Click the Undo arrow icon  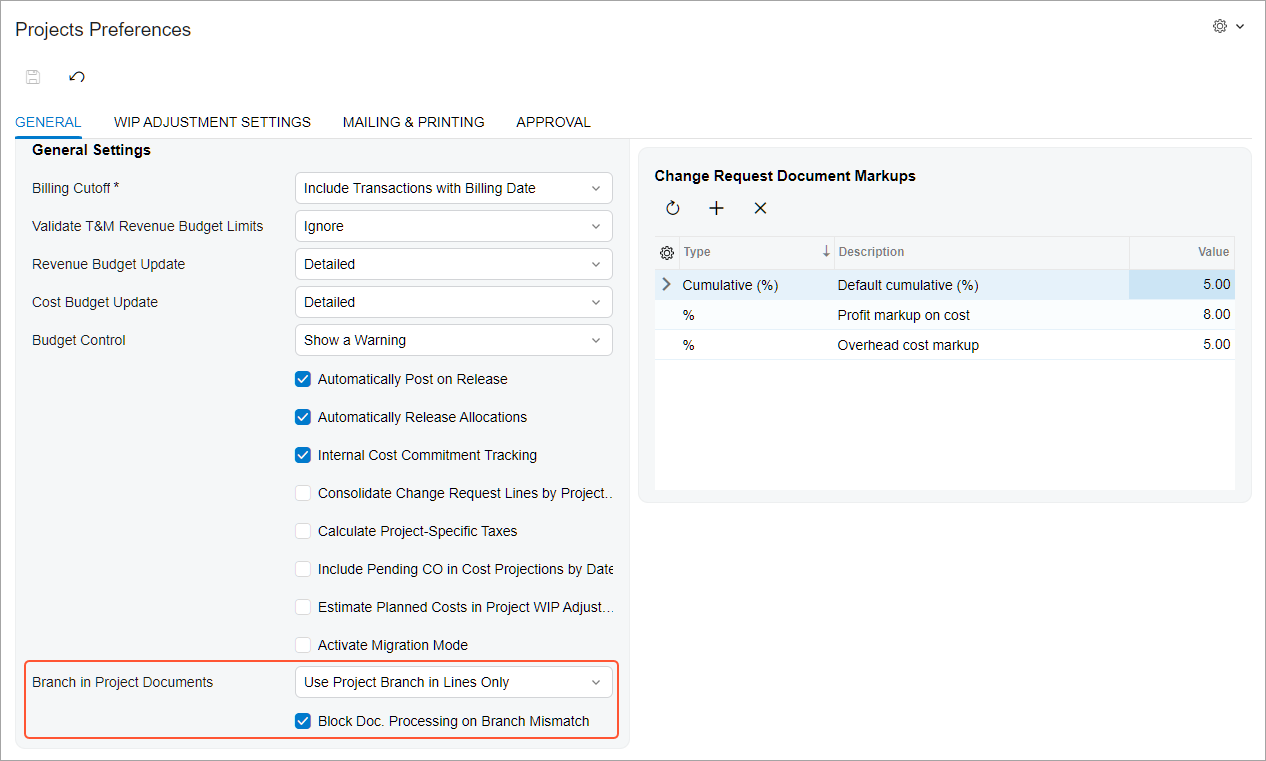[77, 77]
